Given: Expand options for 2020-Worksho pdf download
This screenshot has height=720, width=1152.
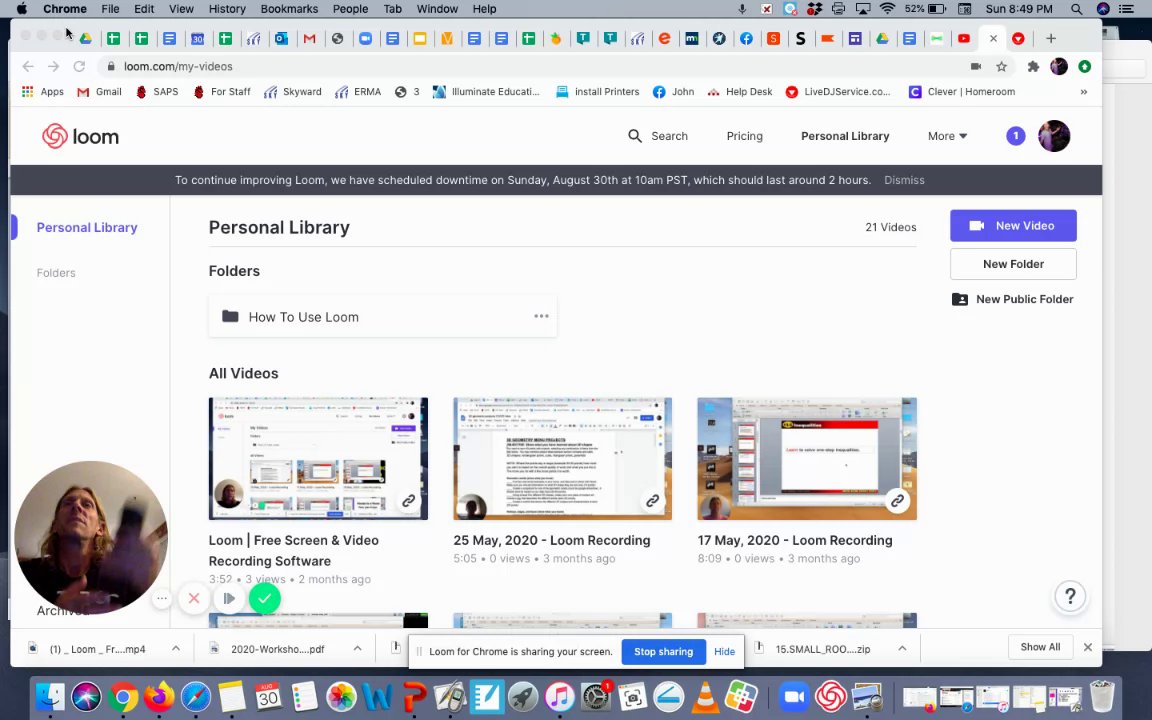Looking at the screenshot, I should 357,648.
